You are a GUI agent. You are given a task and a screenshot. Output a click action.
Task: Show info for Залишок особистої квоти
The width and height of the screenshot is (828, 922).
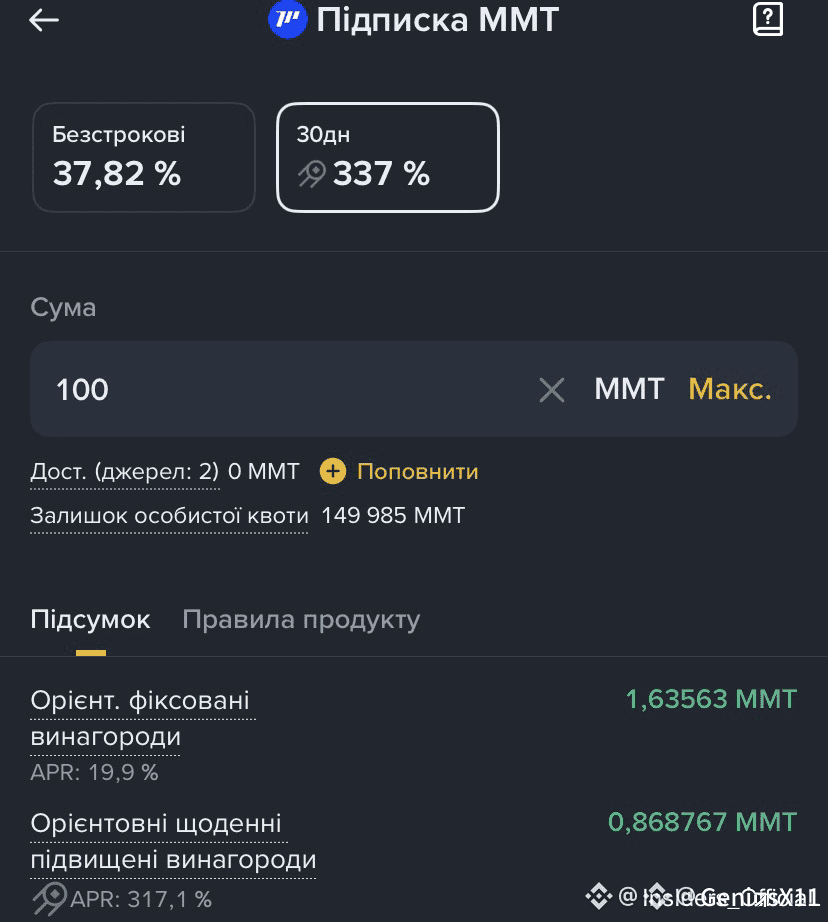[169, 516]
